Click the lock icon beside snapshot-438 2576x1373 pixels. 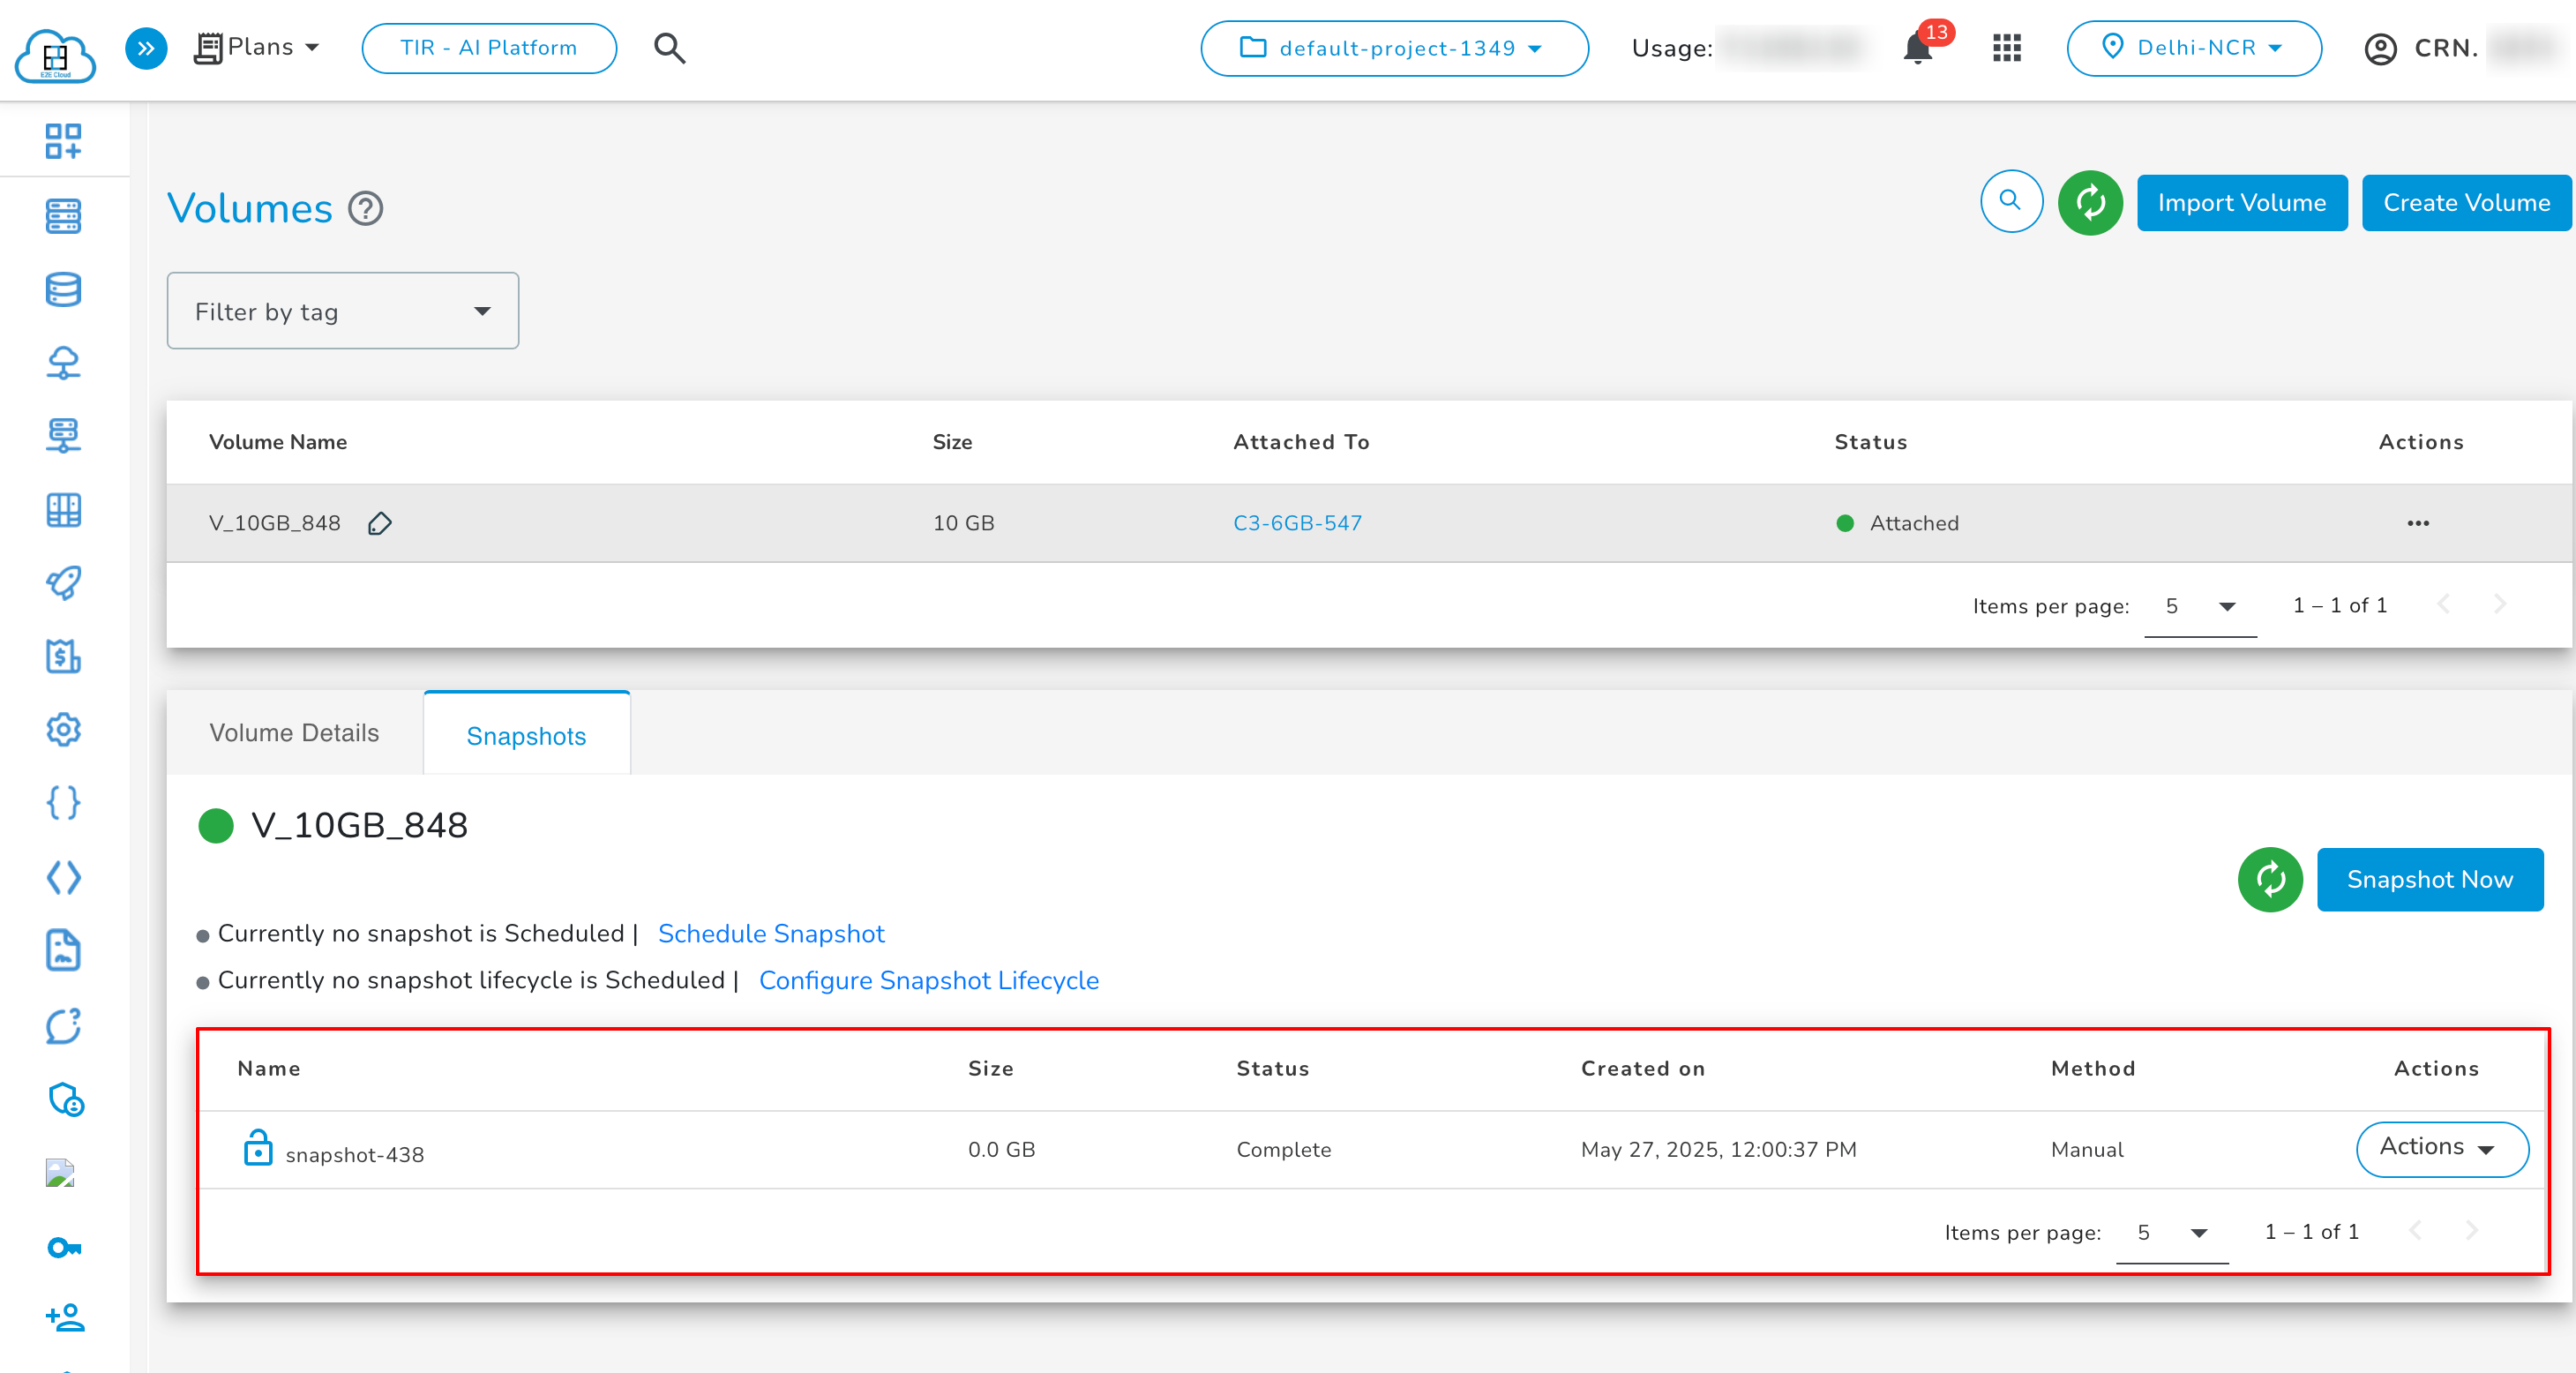(x=258, y=1148)
